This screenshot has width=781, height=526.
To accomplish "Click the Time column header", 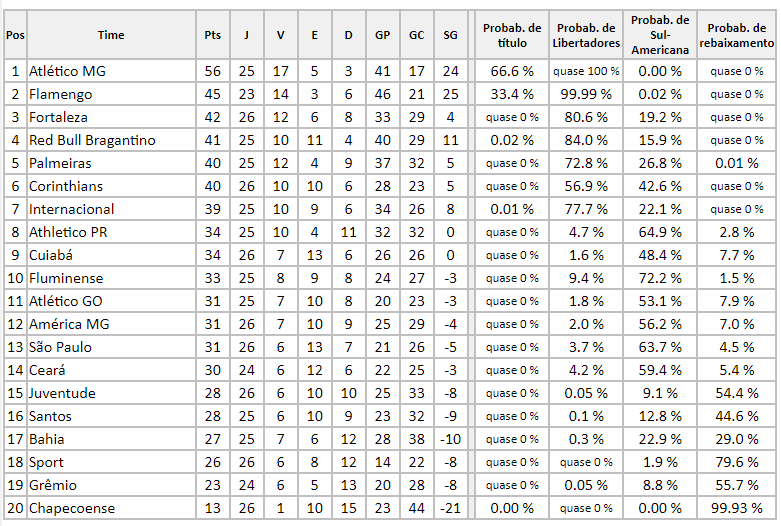I will pos(111,35).
